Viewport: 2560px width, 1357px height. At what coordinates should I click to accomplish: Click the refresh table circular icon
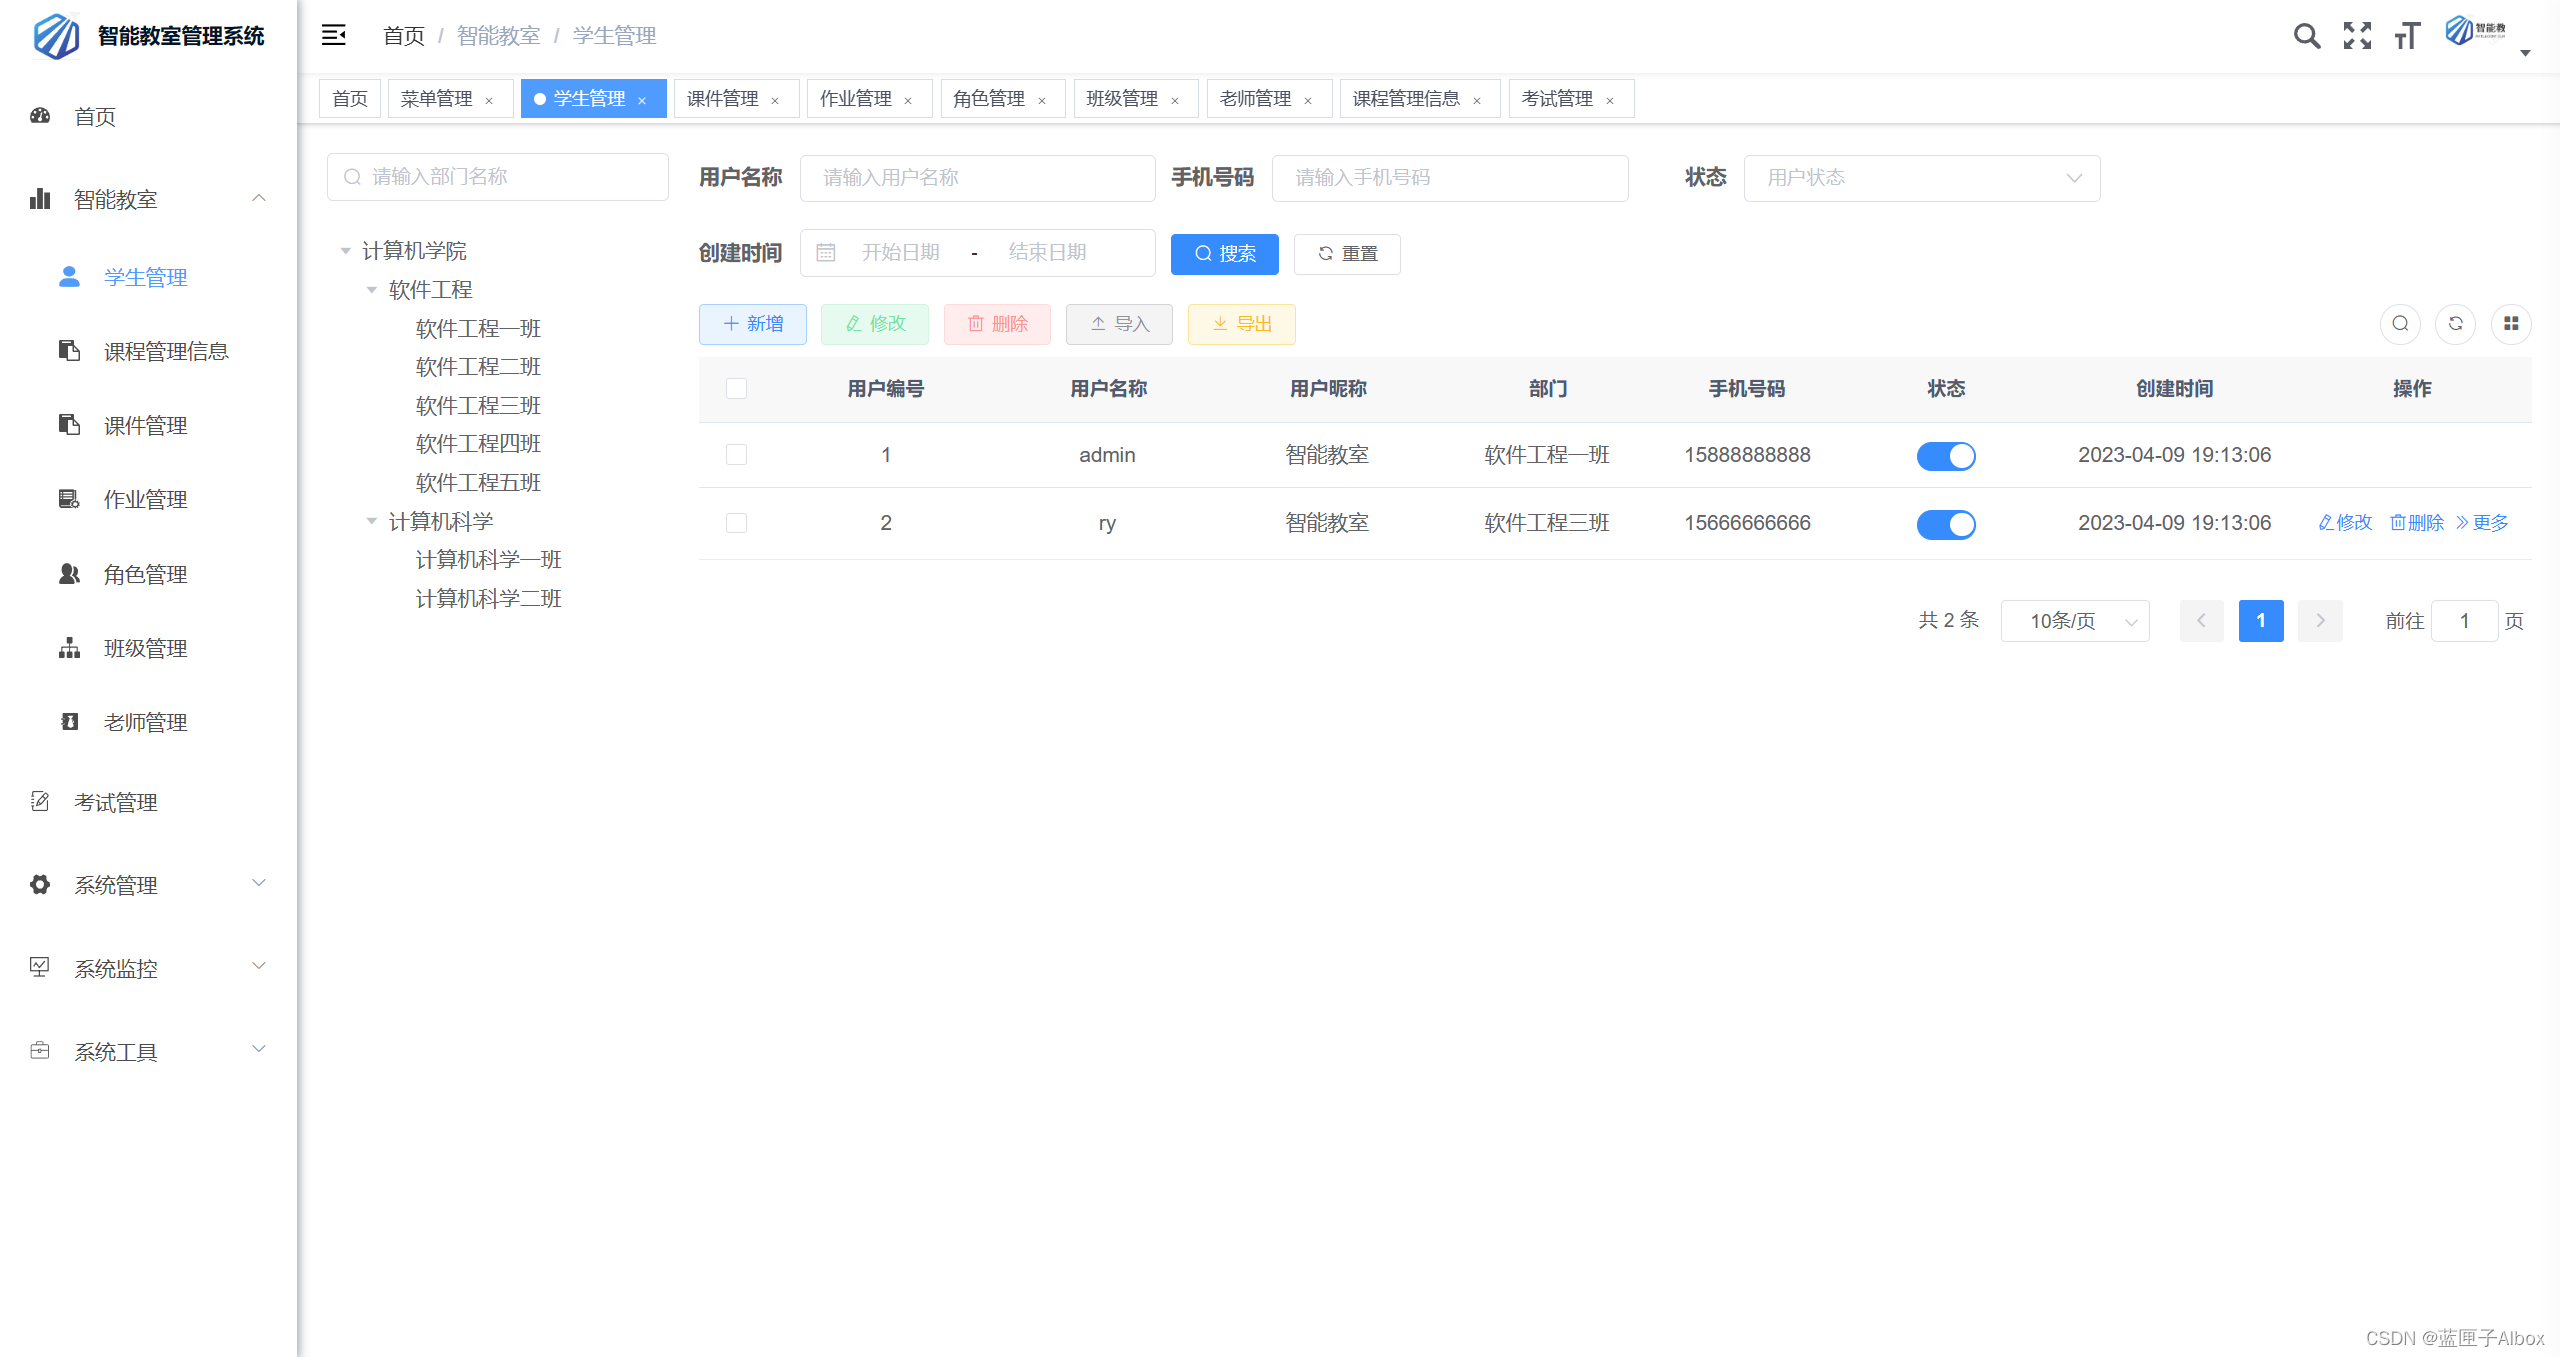pos(2455,324)
